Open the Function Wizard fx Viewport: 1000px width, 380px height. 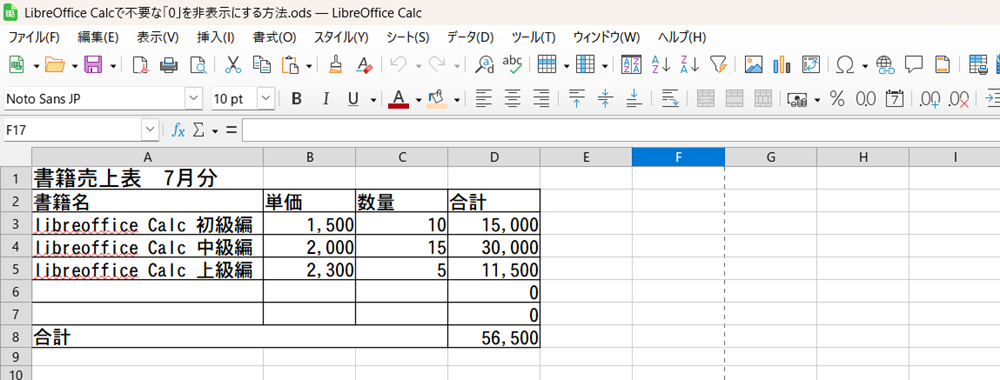[179, 130]
